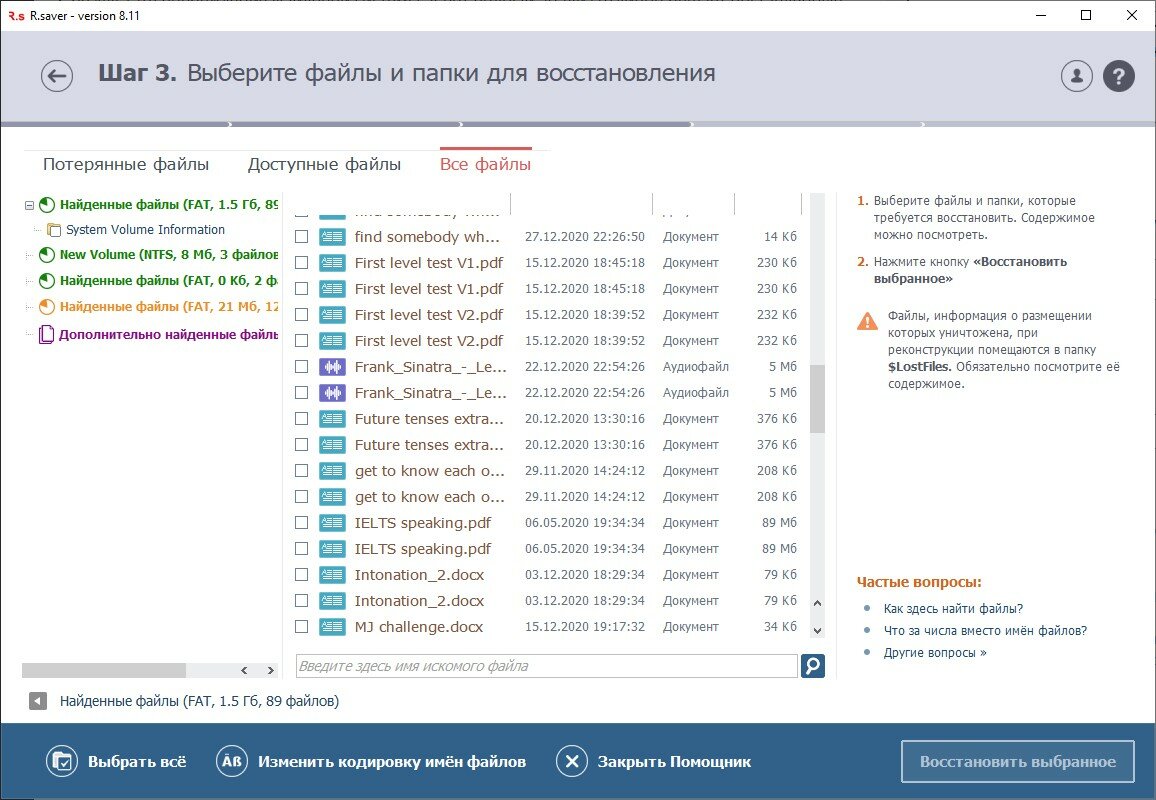
Task: Click the Частые вопросы: heading
Action: [x=919, y=582]
